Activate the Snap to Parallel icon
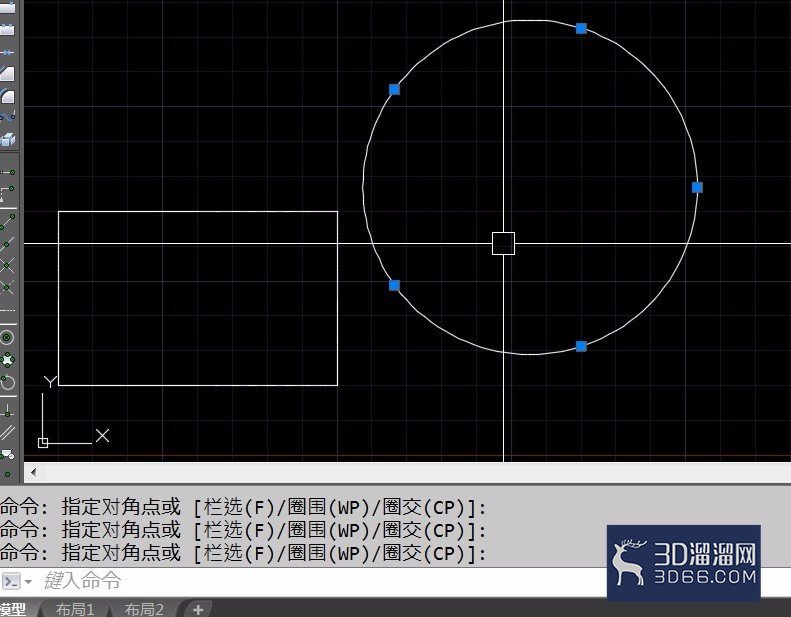The image size is (791, 617). click(7, 432)
